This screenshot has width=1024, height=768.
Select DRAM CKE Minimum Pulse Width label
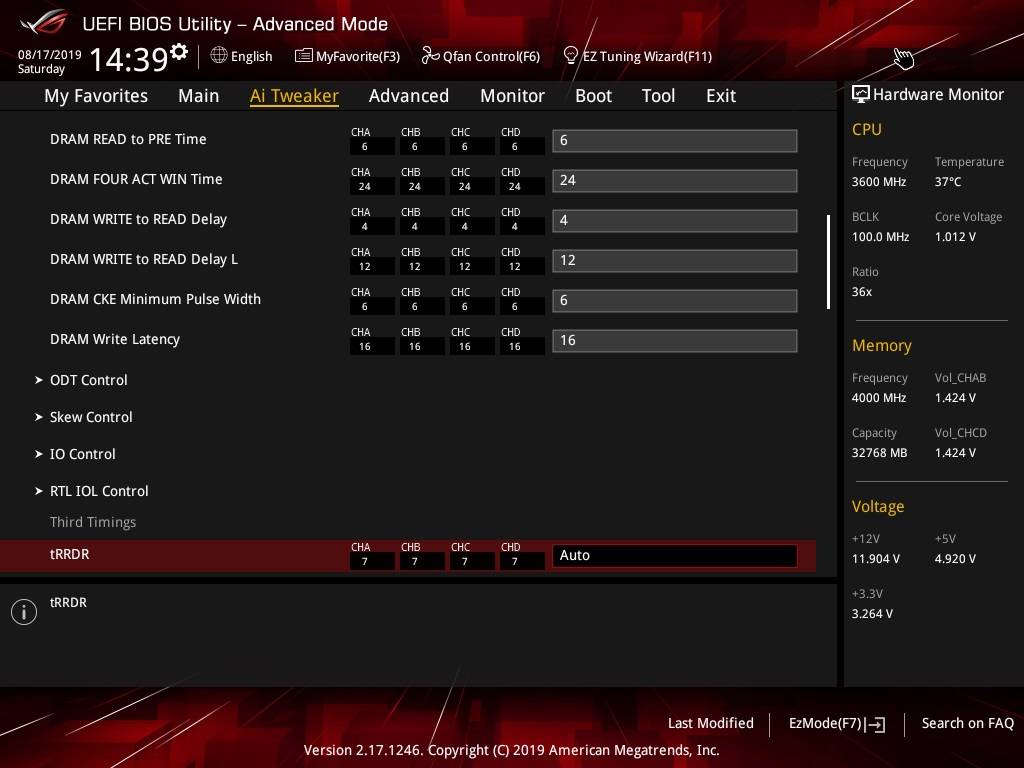point(155,299)
